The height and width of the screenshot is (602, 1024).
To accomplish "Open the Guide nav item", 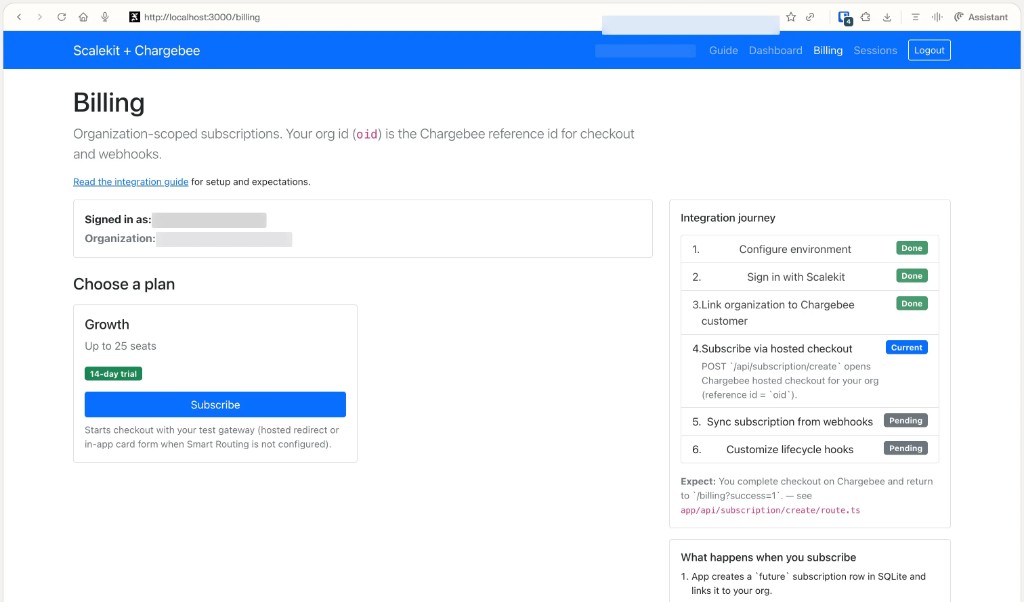I will [x=723, y=50].
